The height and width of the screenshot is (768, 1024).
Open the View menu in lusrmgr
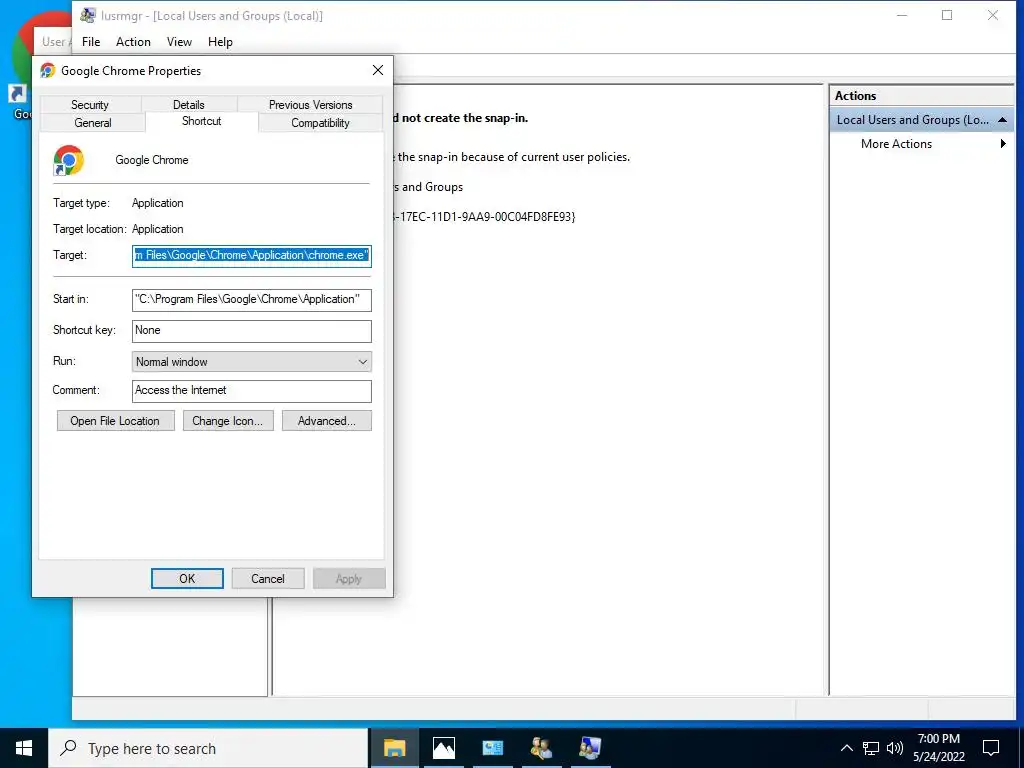179,42
